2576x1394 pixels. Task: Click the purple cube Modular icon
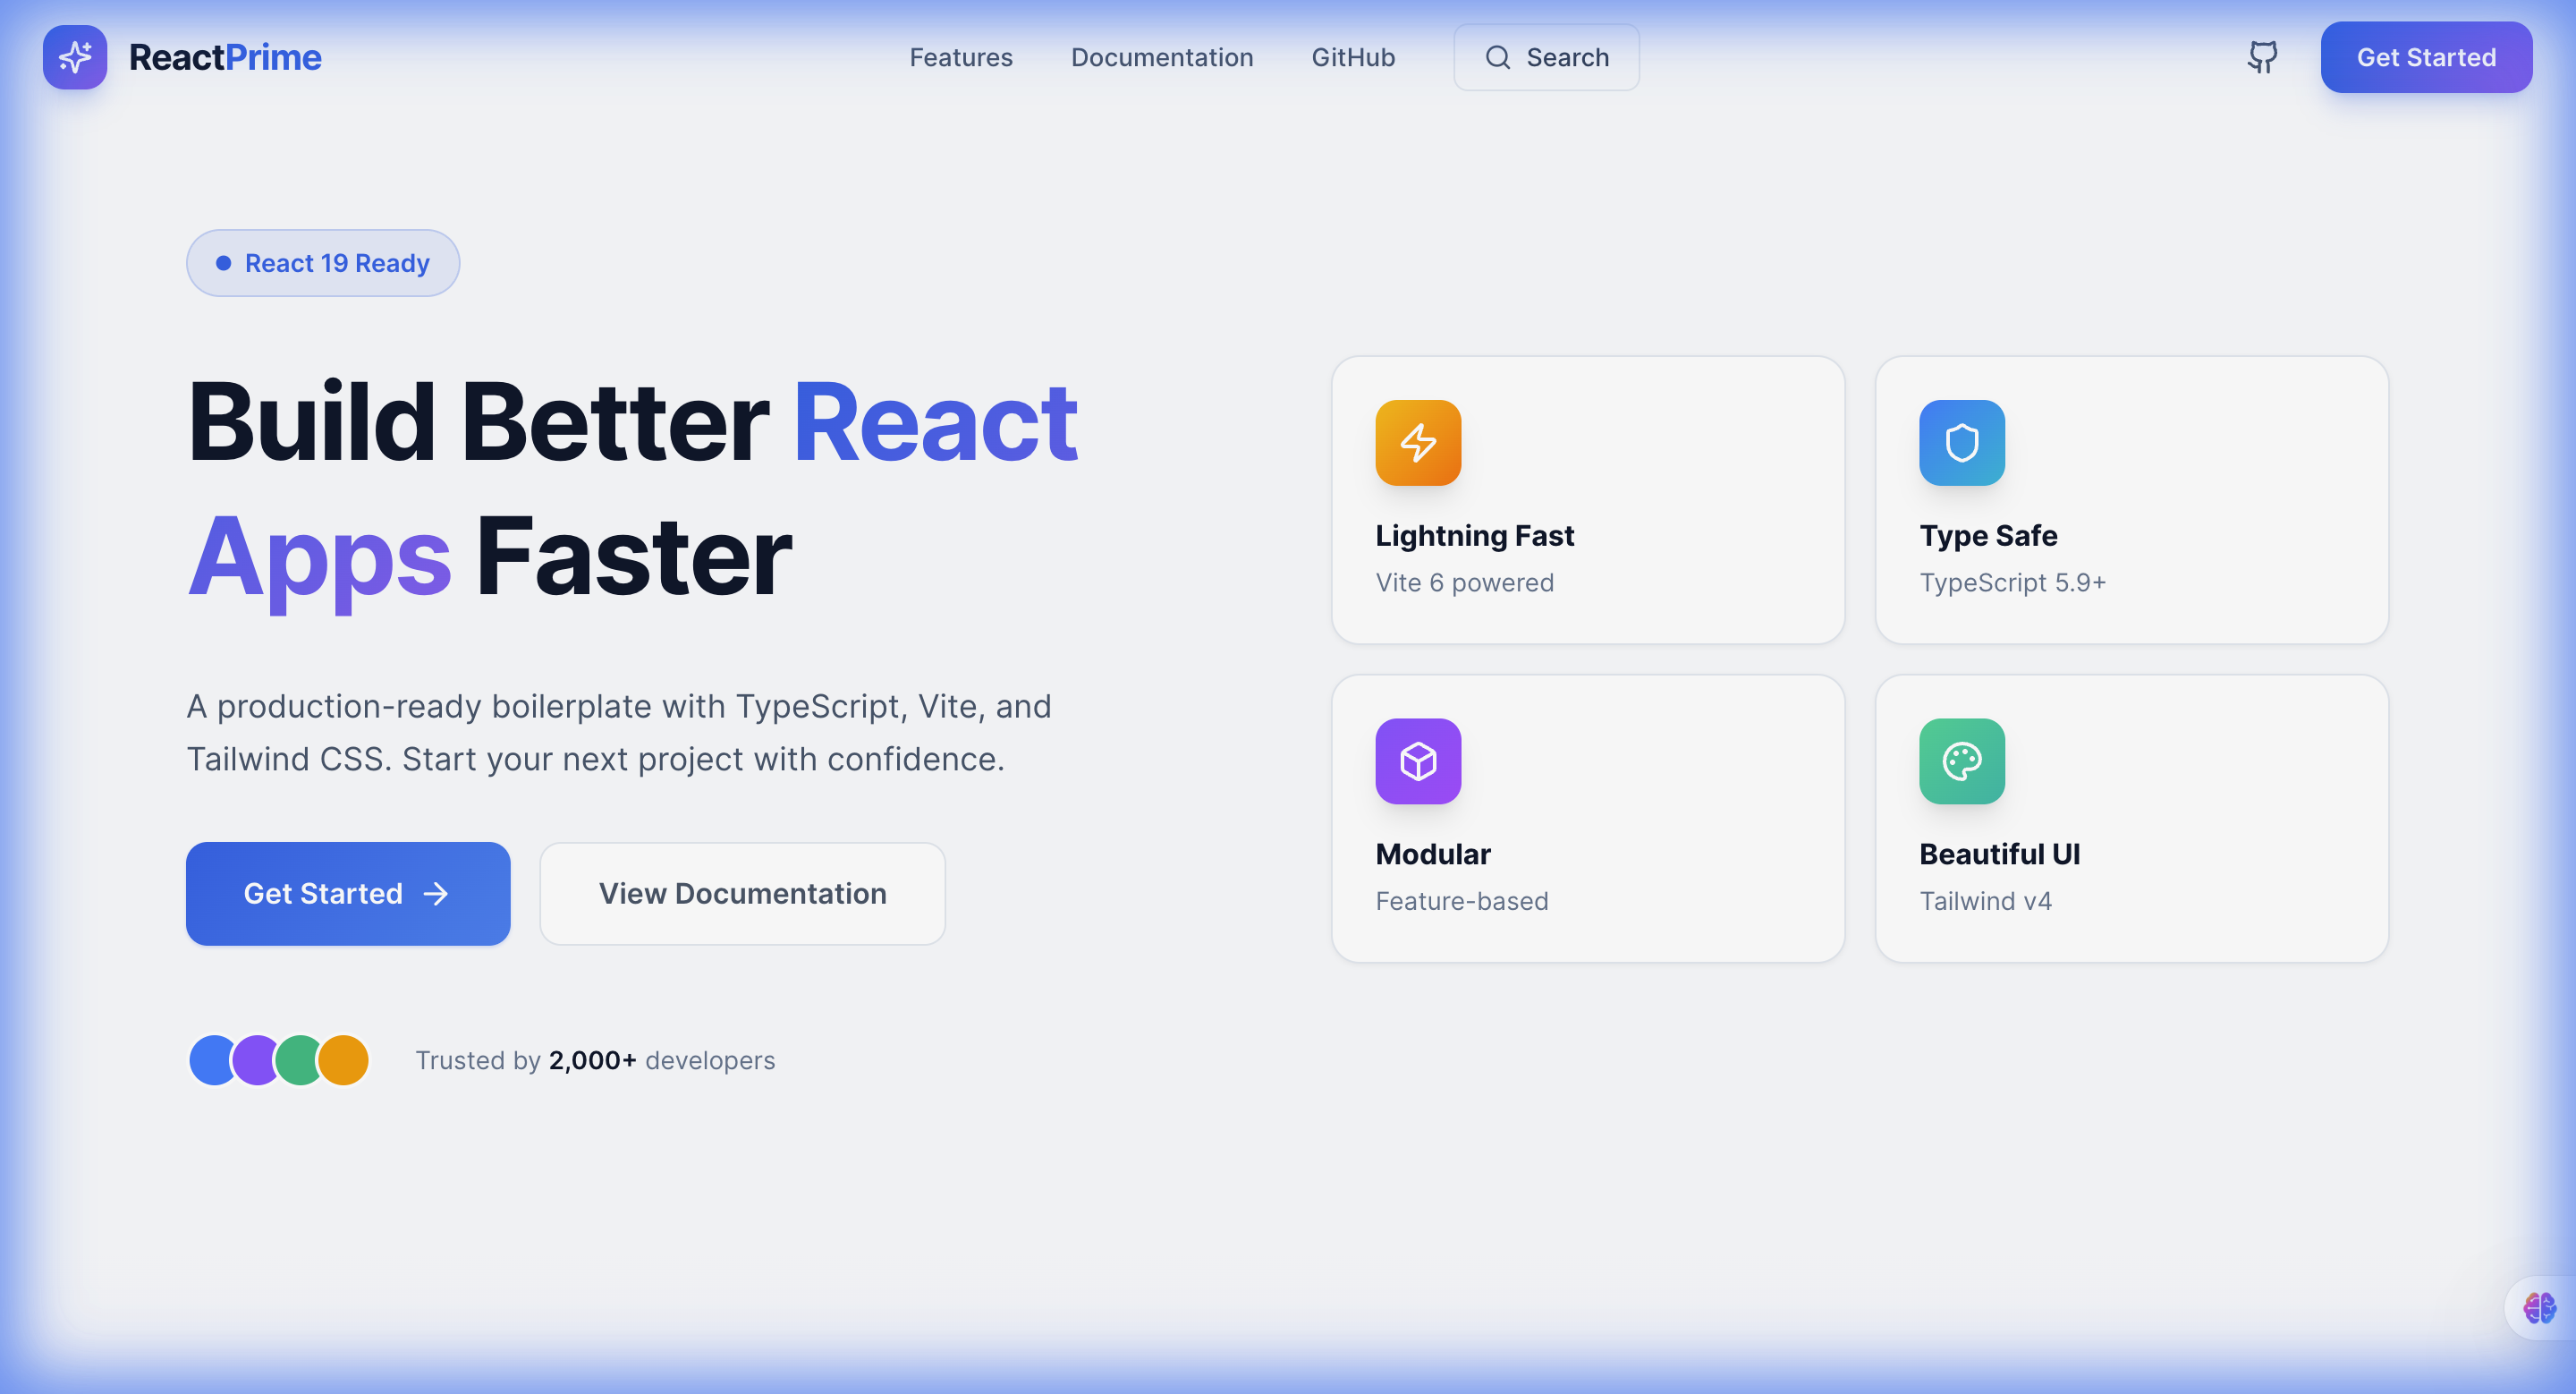coord(1417,761)
